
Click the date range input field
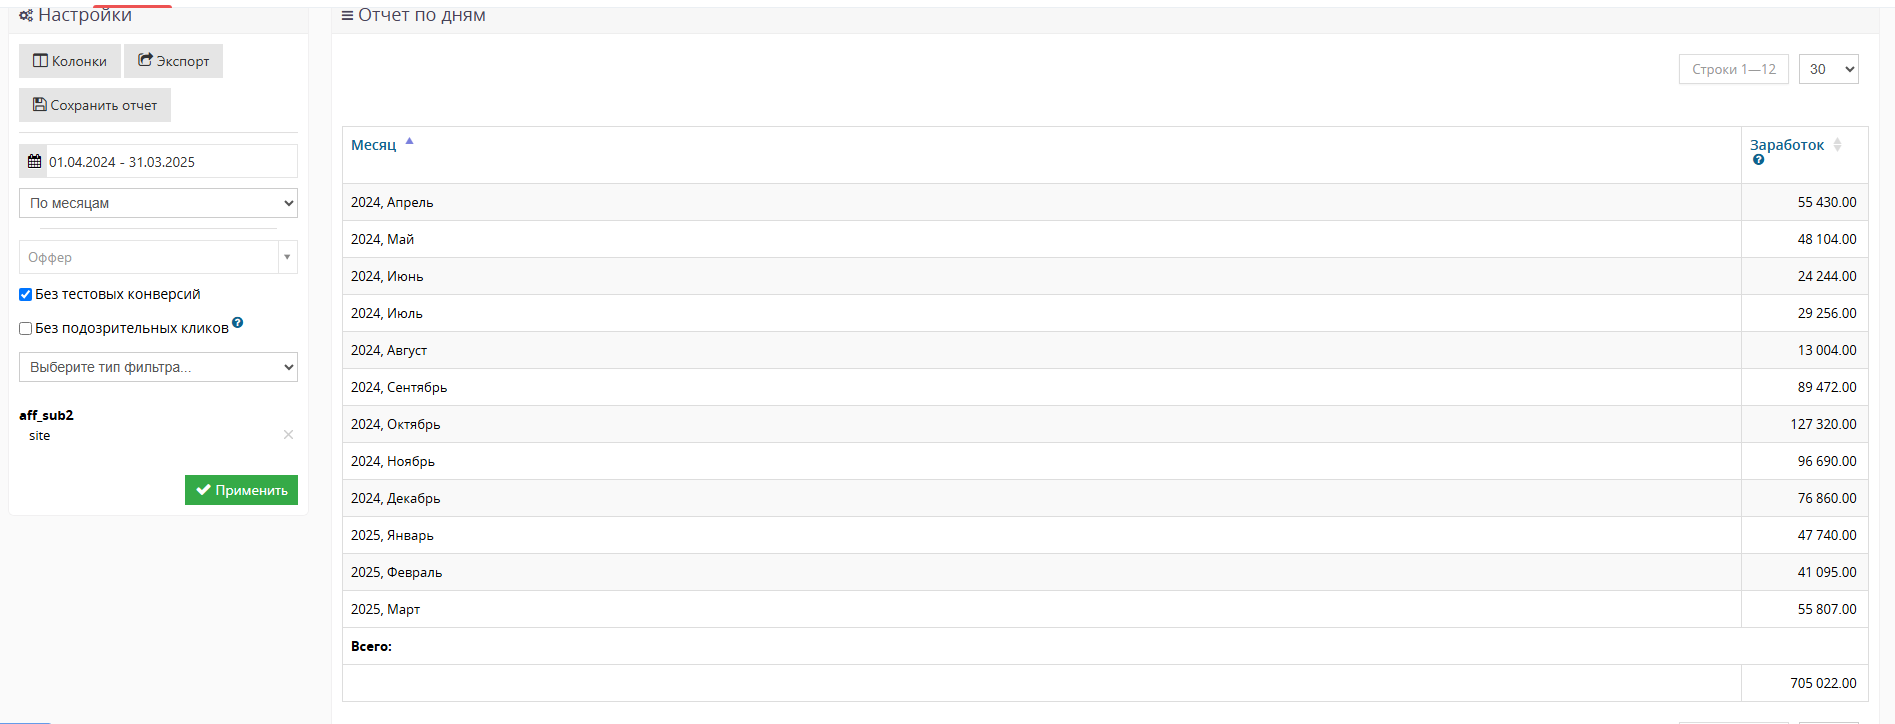click(x=170, y=162)
